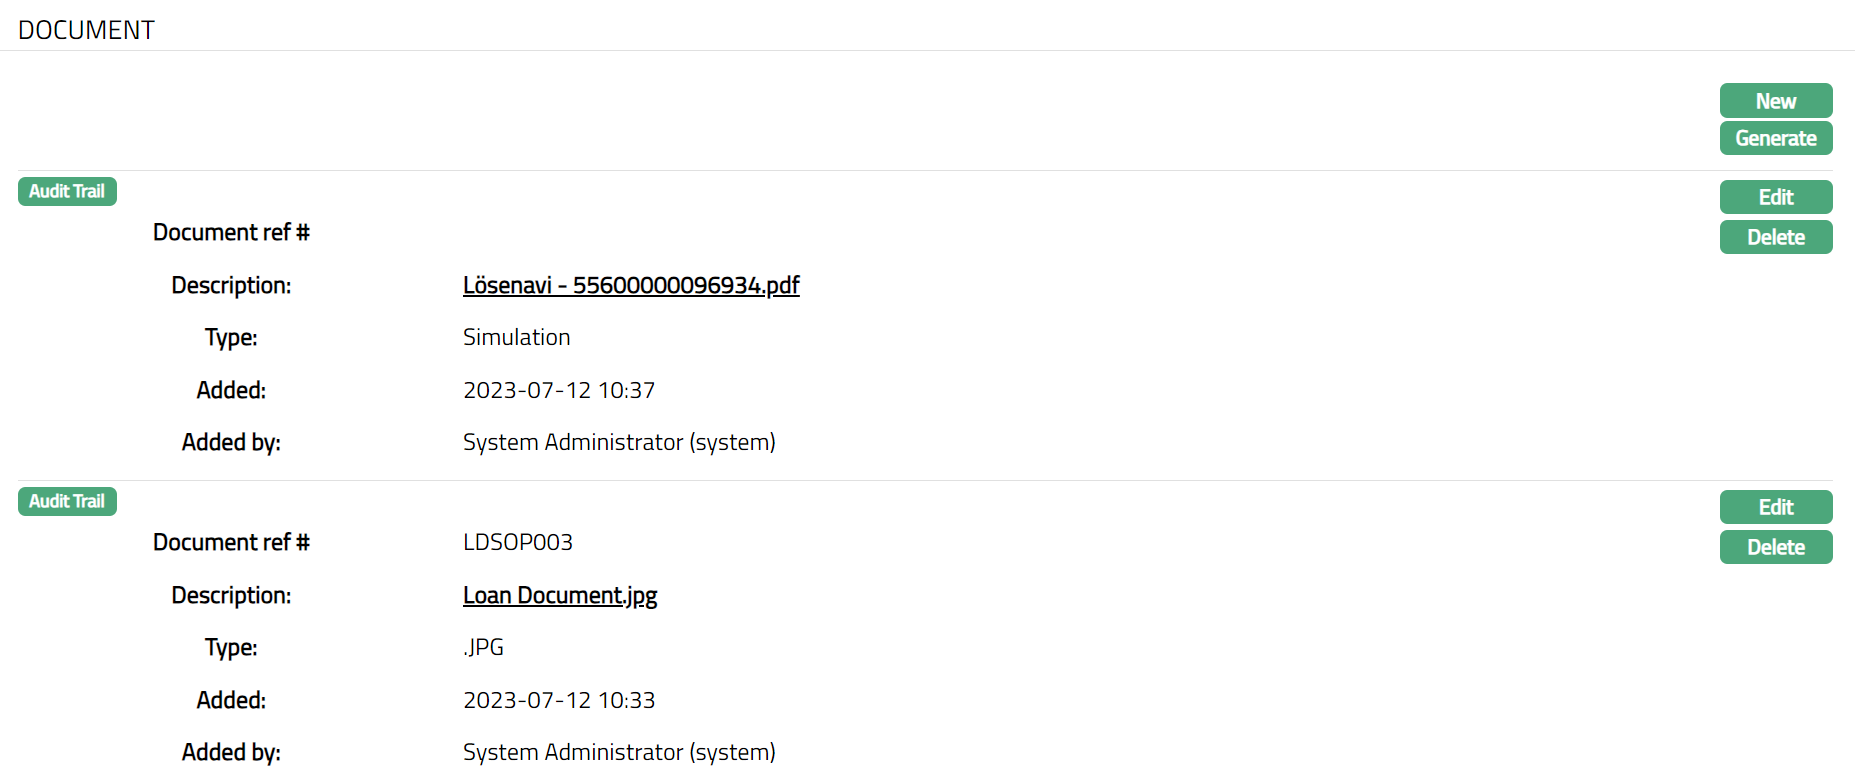The image size is (1855, 781).
Task: Open Audit Trail for the Lösenavi PDF
Action: pos(67,191)
